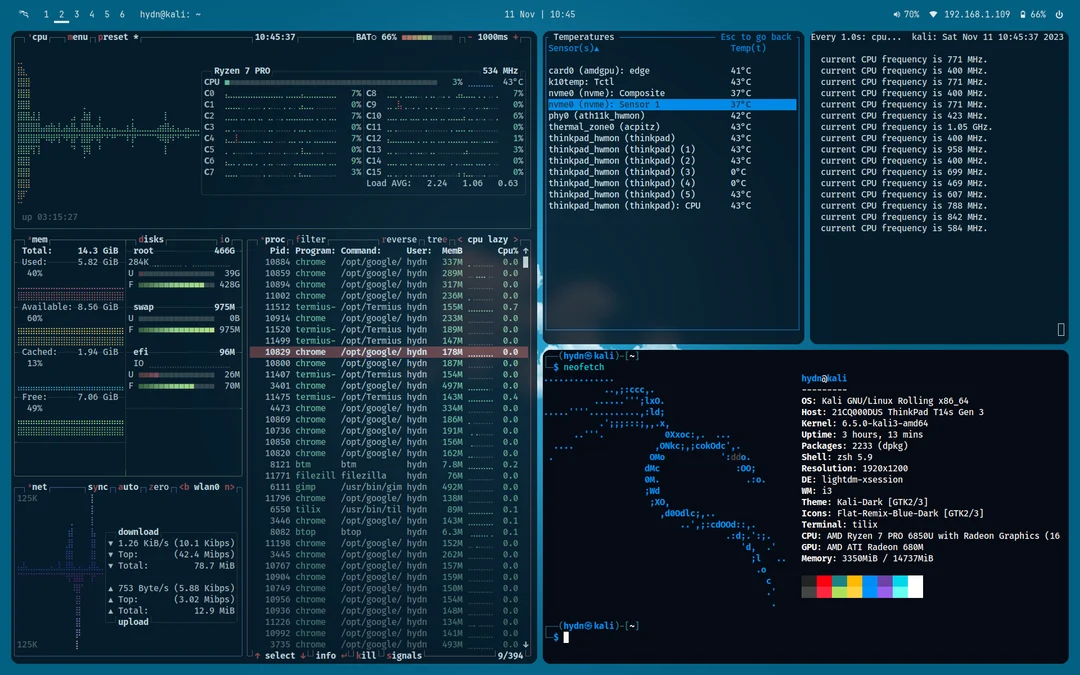Screen dimensions: 1080x675
Task: Click the > arrow next to cpu lazy sorting
Action: click(x=517, y=239)
